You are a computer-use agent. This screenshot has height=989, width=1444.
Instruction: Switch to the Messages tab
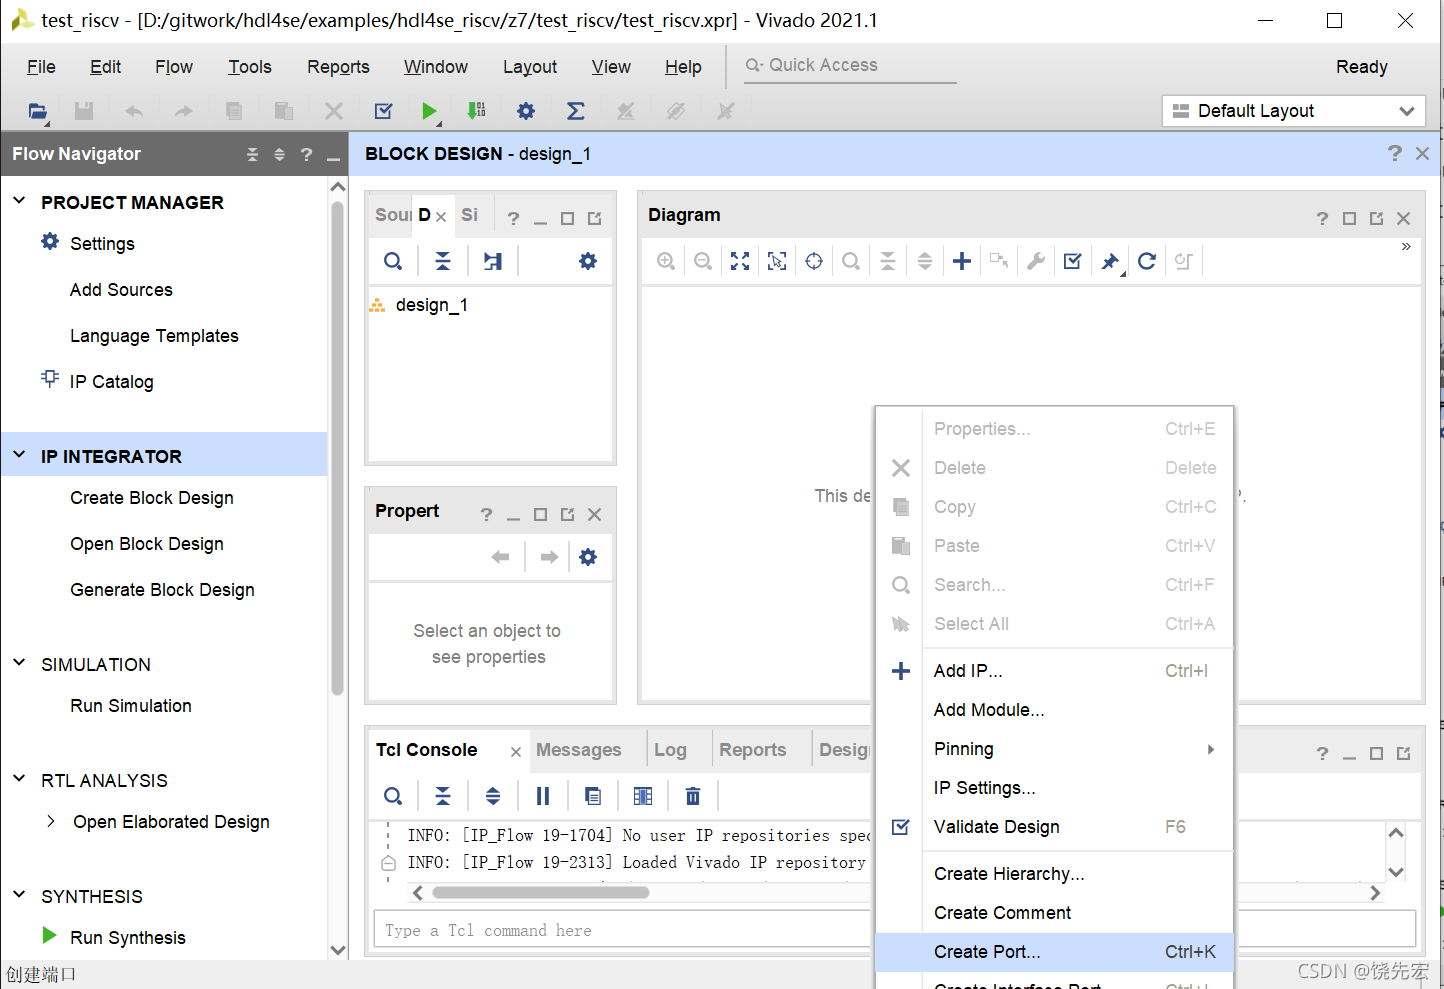click(x=578, y=750)
